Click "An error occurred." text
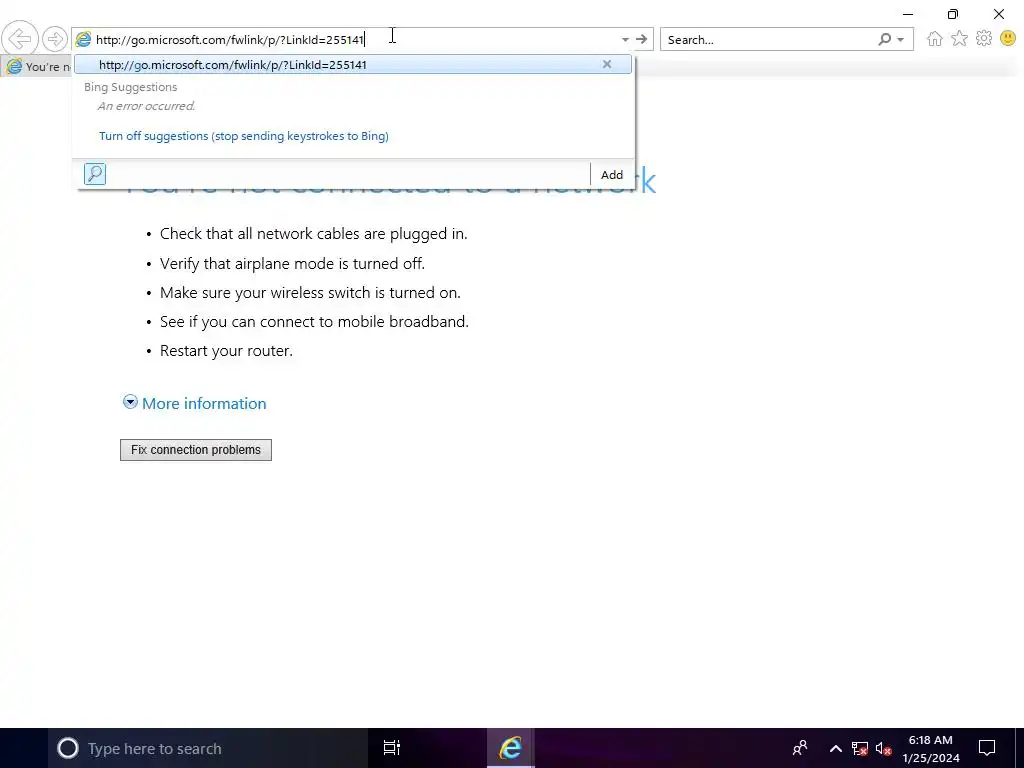Image resolution: width=1024 pixels, height=768 pixels. (146, 106)
